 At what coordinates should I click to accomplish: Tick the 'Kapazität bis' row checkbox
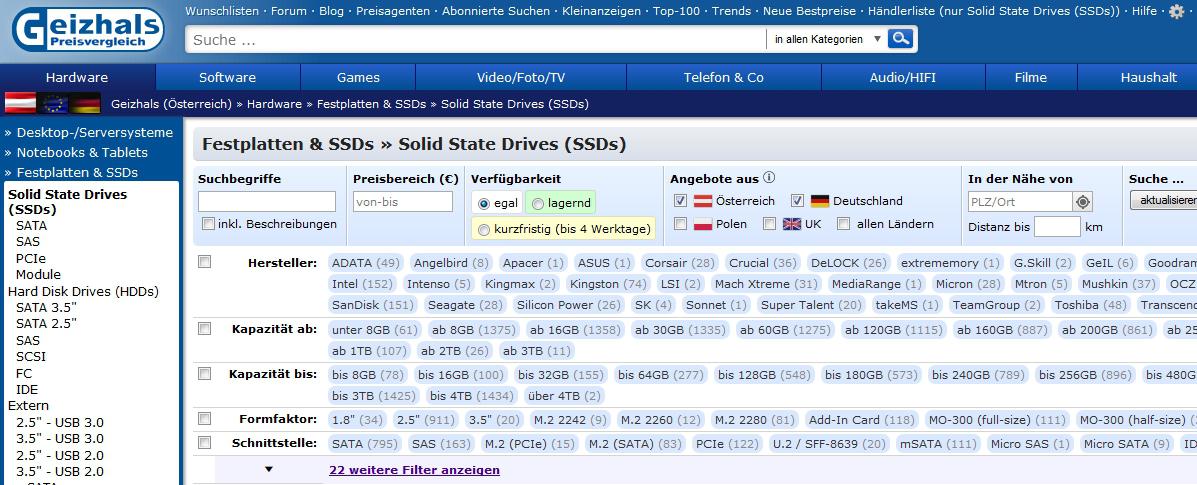click(x=205, y=373)
